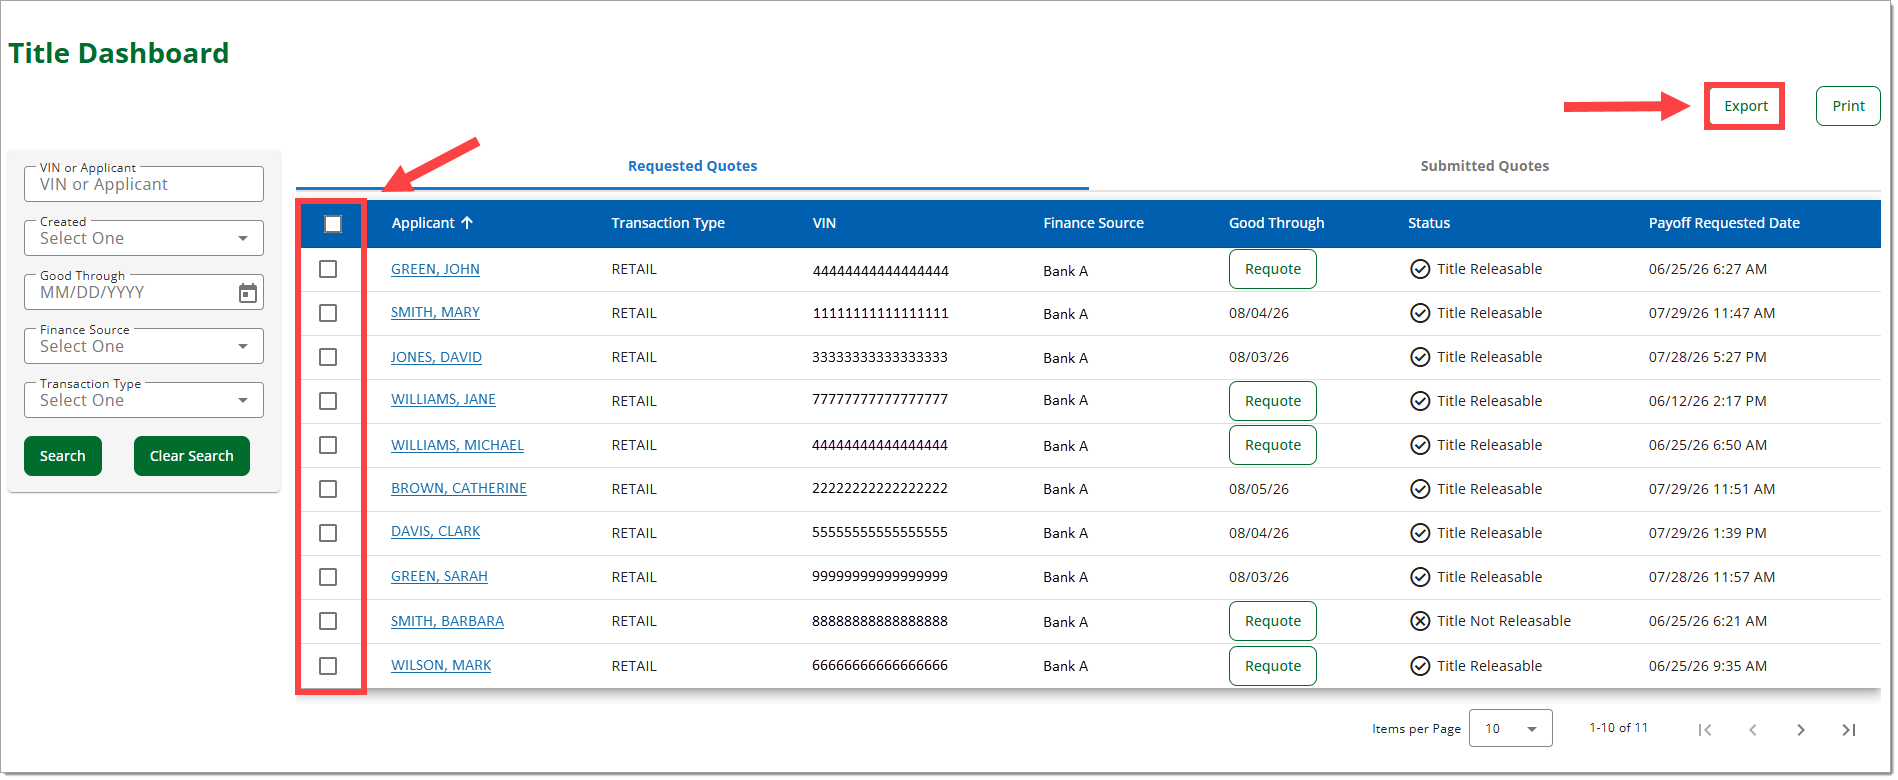
Task: Open the Finance Source dropdown
Action: (144, 346)
